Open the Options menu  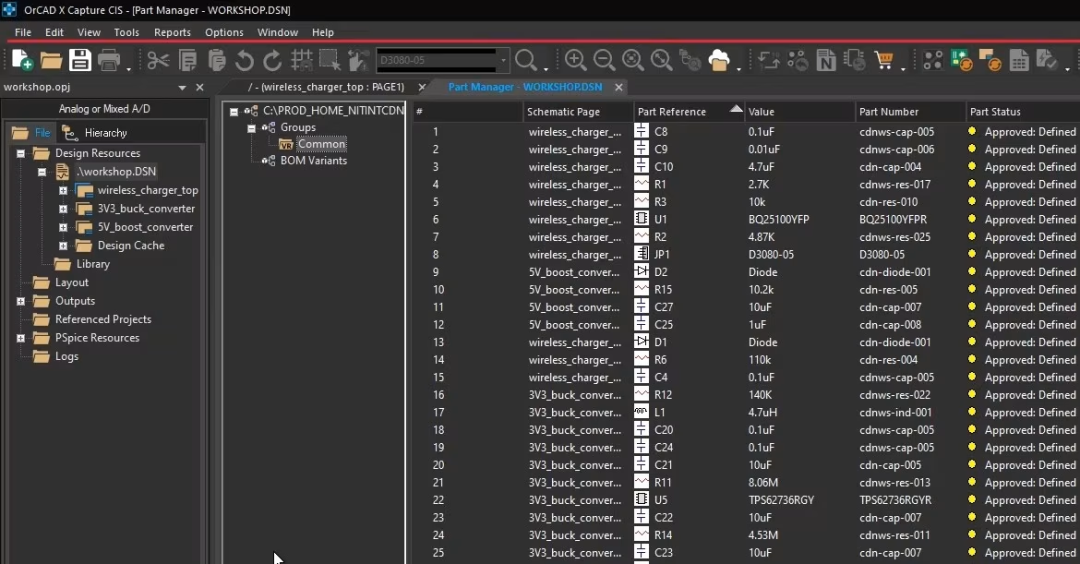[x=224, y=32]
